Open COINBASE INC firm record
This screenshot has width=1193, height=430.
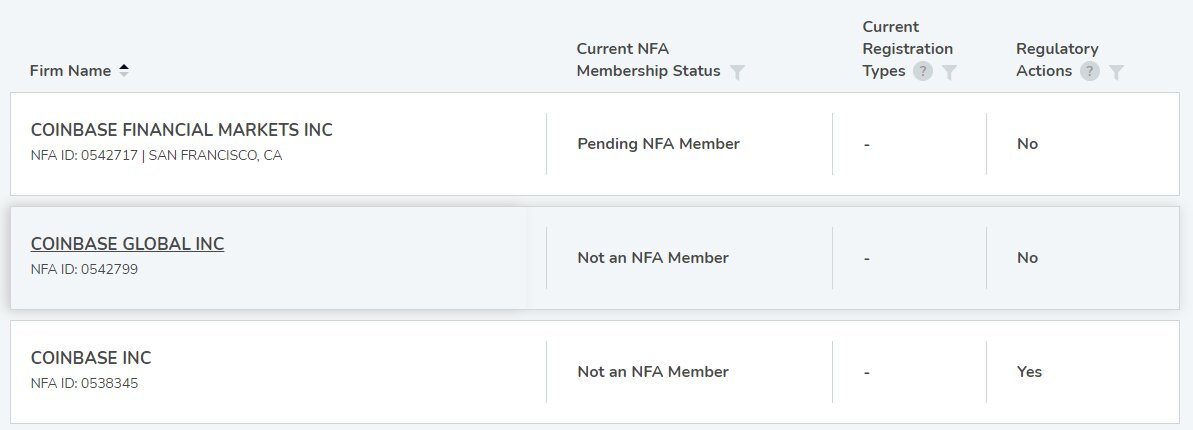91,358
